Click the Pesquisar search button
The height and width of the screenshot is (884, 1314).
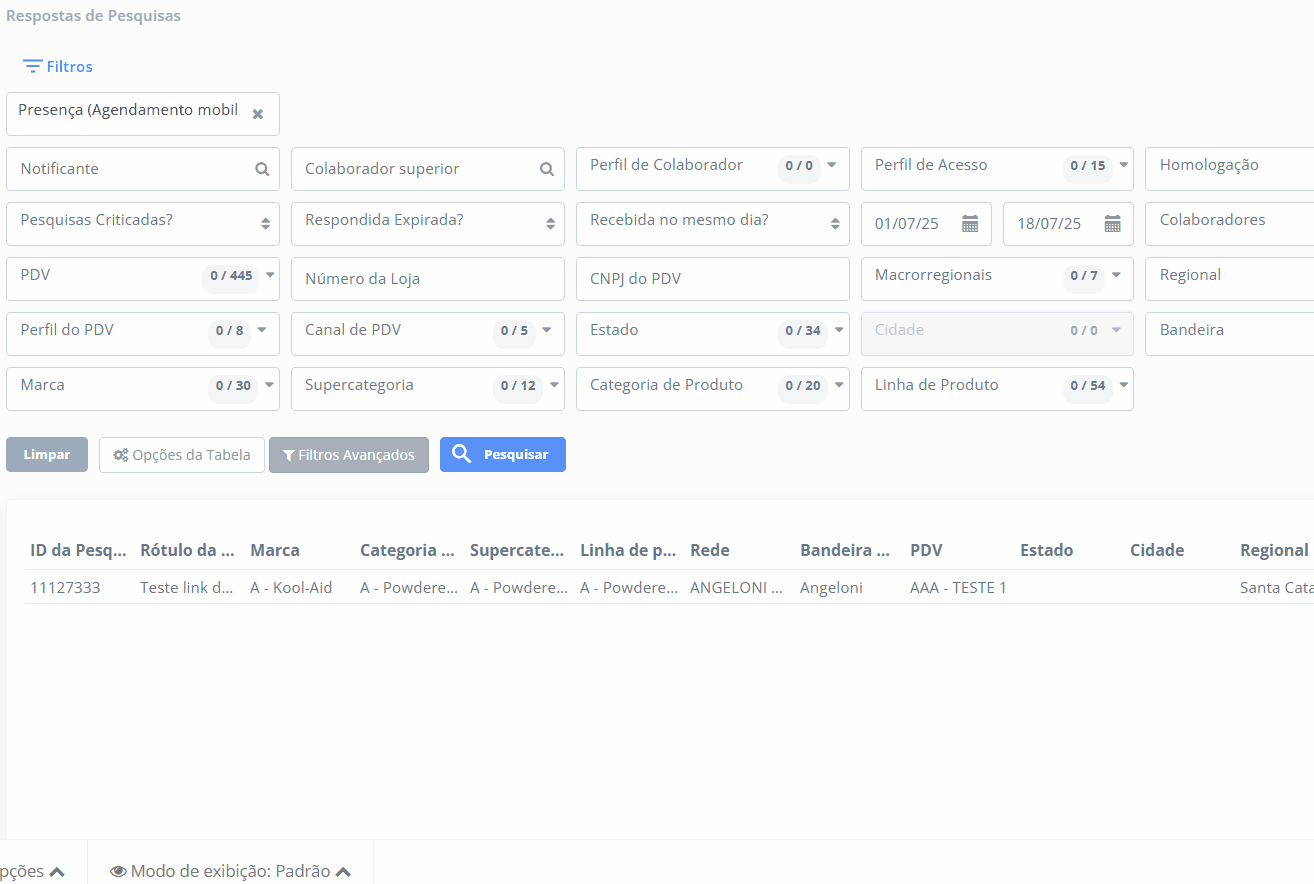click(502, 455)
